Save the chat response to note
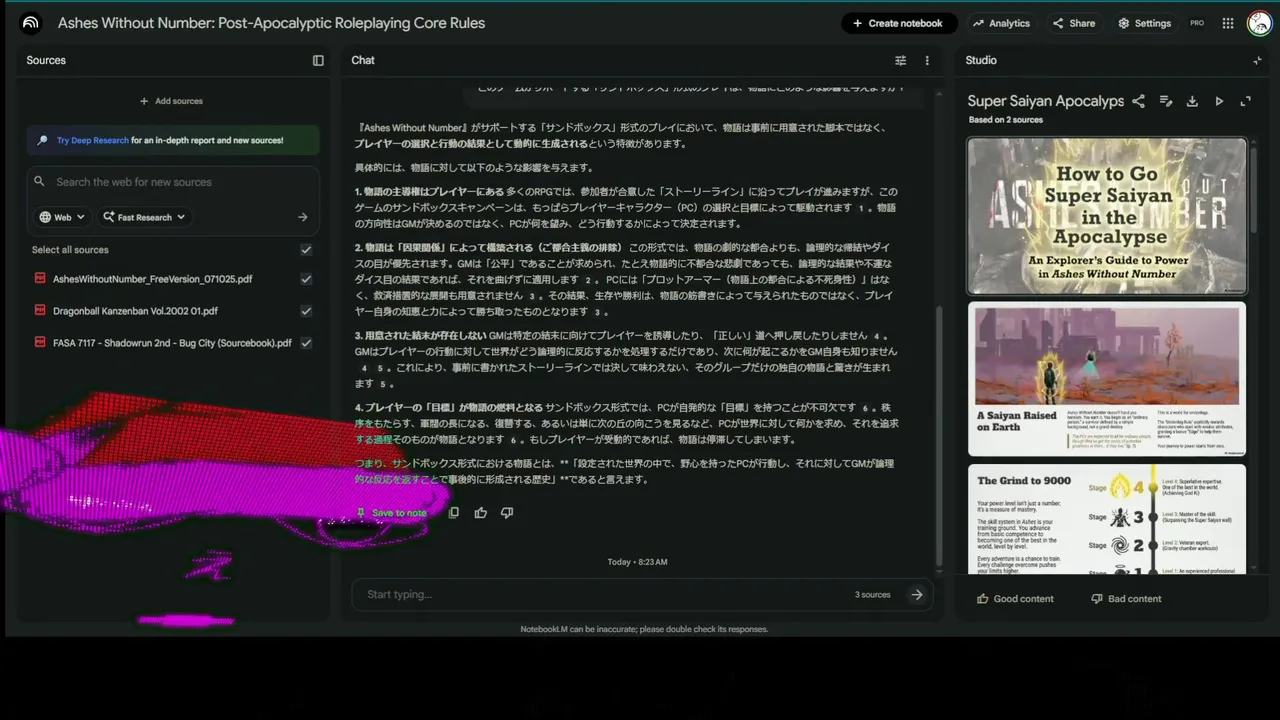This screenshot has height=720, width=1280. pos(391,513)
